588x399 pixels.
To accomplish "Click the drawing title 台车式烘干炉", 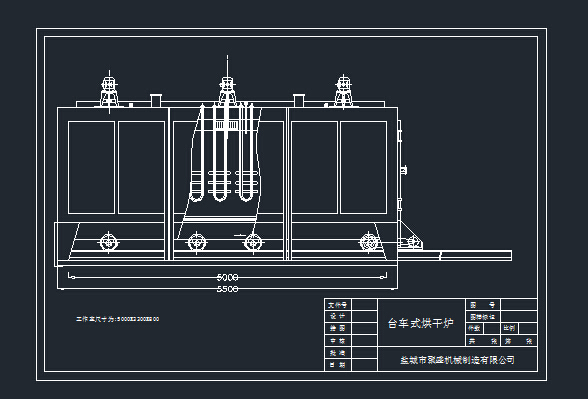I will coord(421,323).
